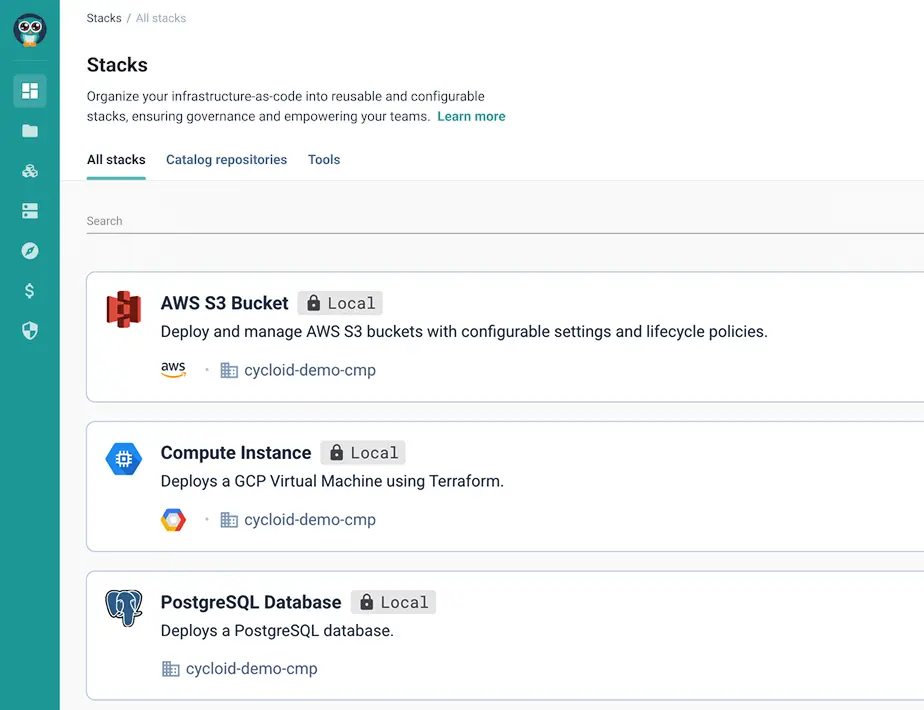This screenshot has height=710, width=924.
Task: Click Stacks in the breadcrumb
Action: pyautogui.click(x=104, y=18)
